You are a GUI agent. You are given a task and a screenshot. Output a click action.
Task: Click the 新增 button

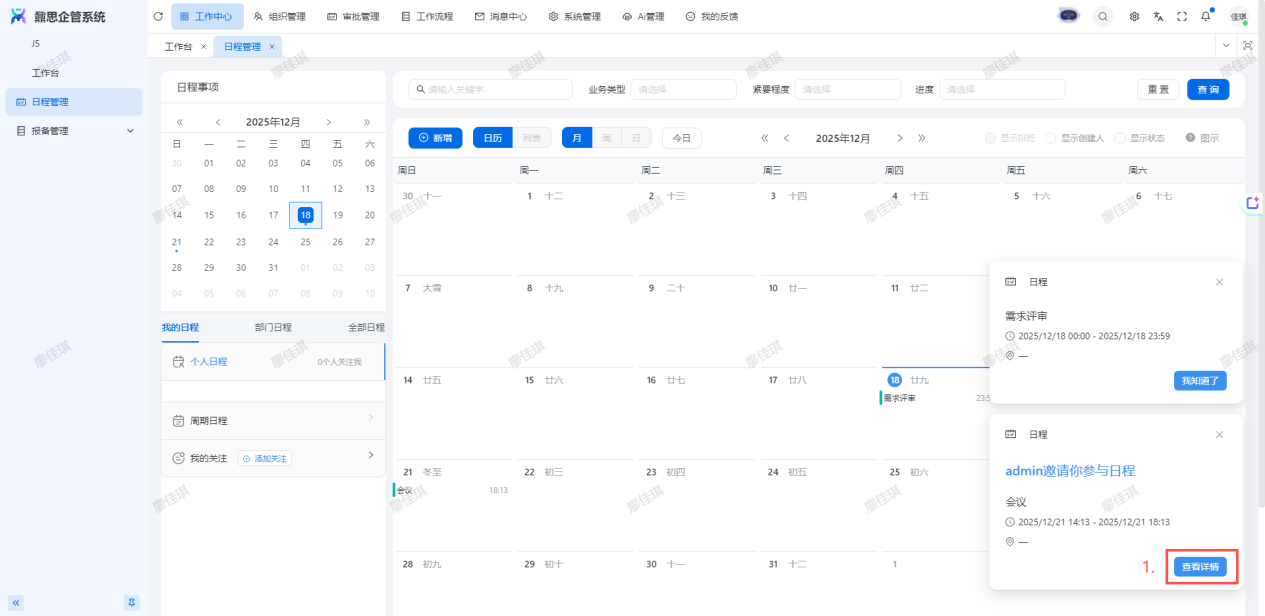pos(435,138)
